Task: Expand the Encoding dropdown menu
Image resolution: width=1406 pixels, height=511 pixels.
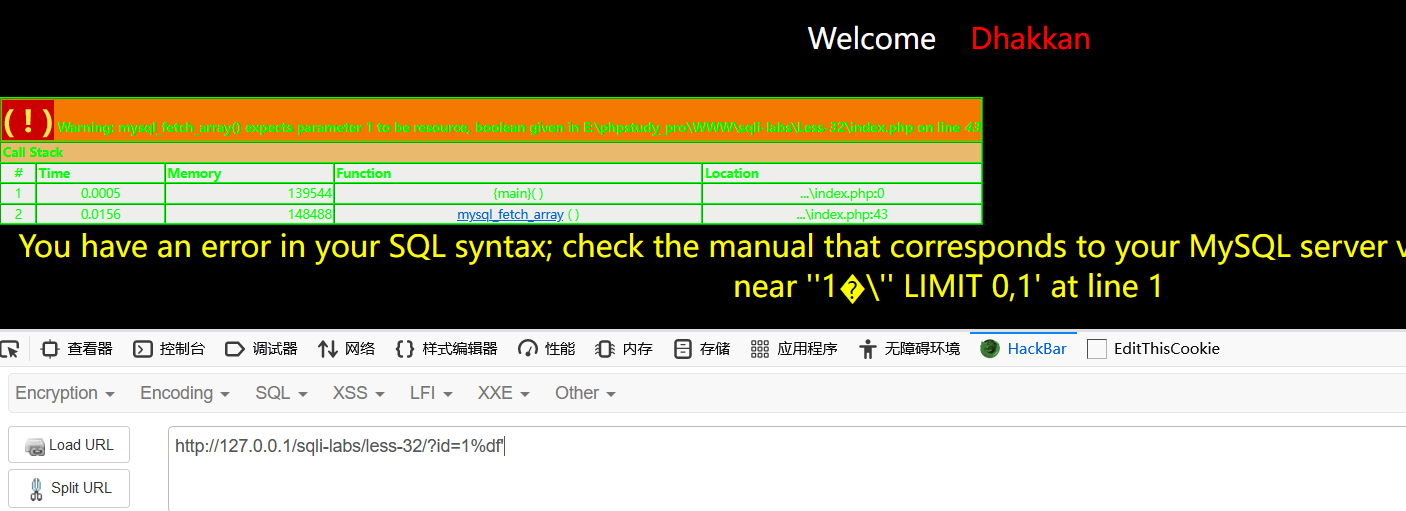Action: click(185, 393)
